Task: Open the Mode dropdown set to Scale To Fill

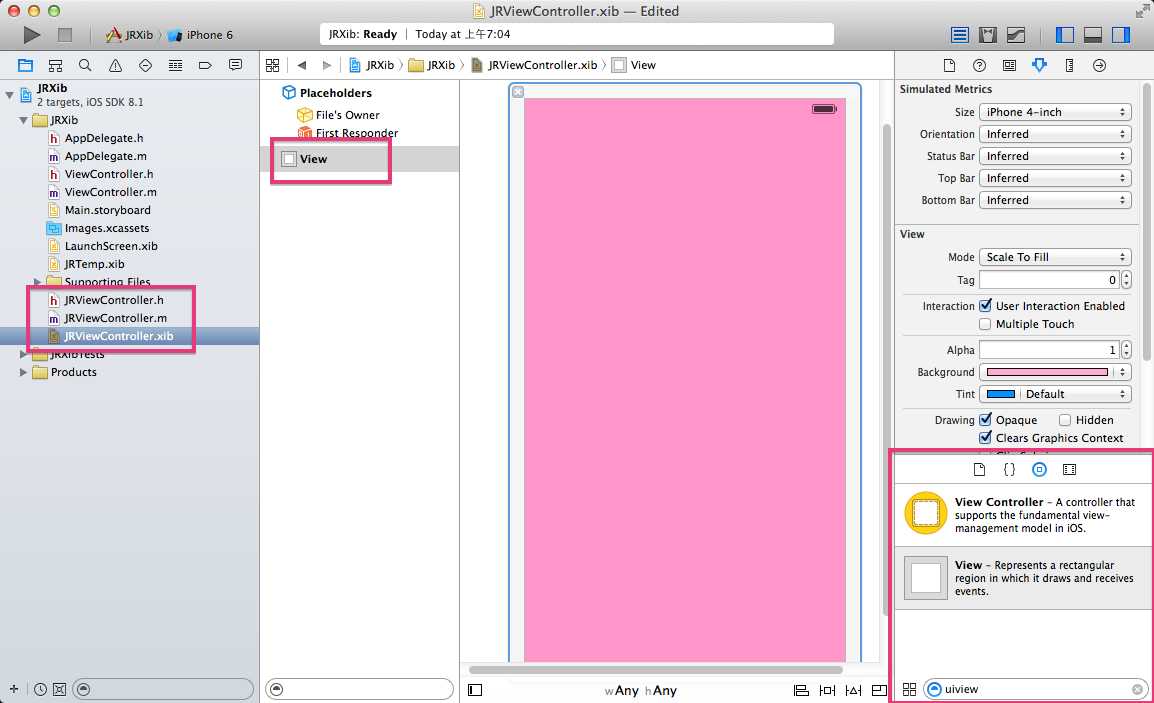Action: pos(1055,257)
